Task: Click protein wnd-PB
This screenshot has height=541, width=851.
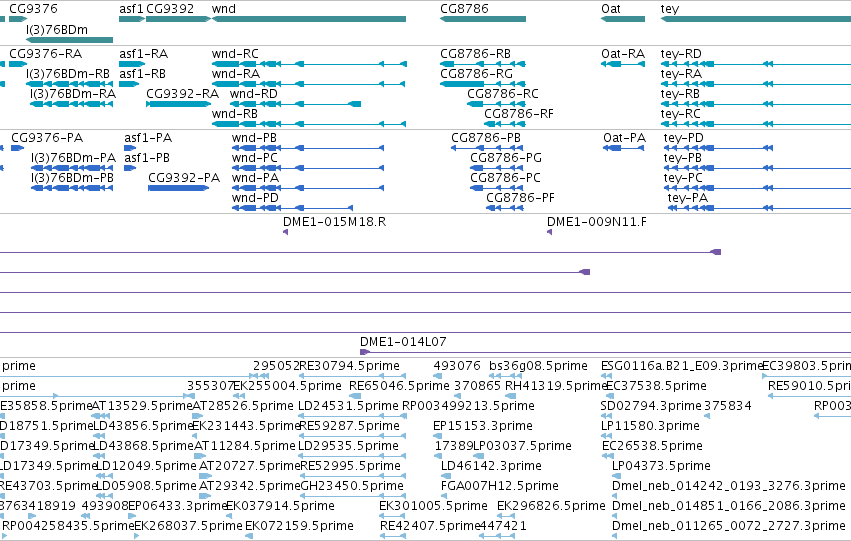Action: click(255, 138)
